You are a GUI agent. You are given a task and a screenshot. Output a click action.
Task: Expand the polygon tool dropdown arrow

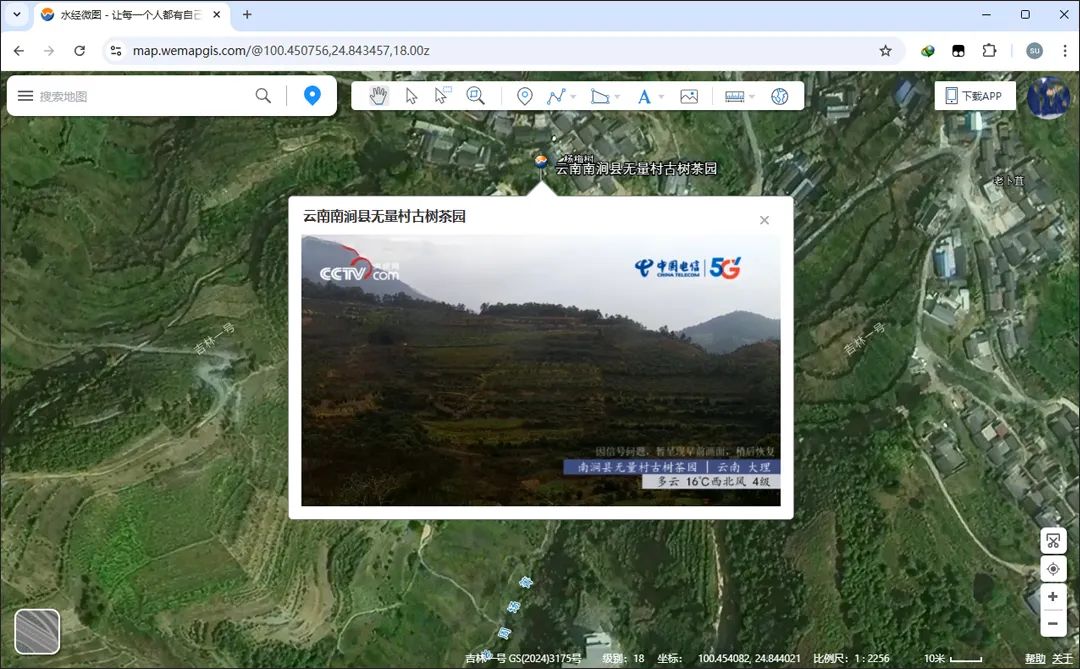(617, 97)
